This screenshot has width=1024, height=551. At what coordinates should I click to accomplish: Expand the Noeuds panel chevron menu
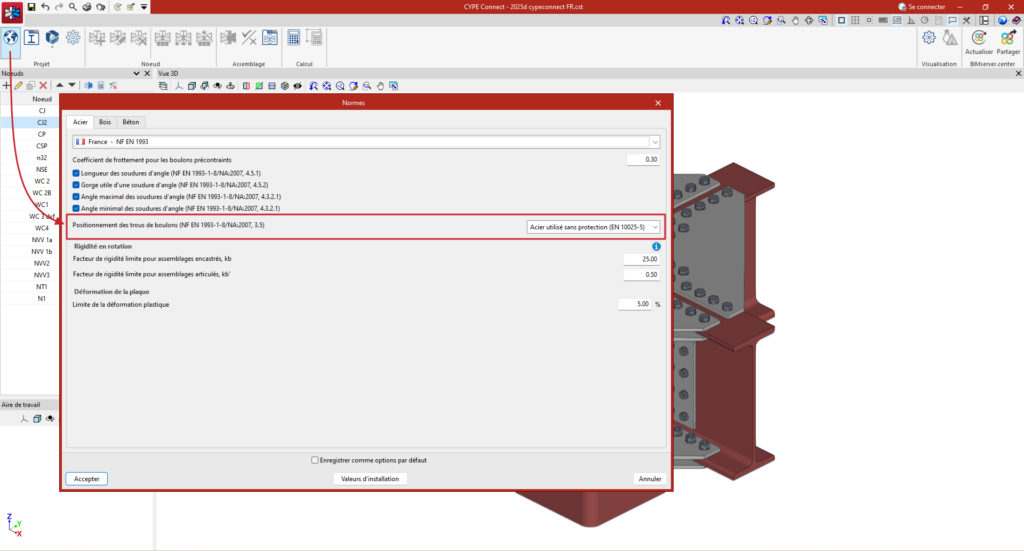[x=136, y=74]
